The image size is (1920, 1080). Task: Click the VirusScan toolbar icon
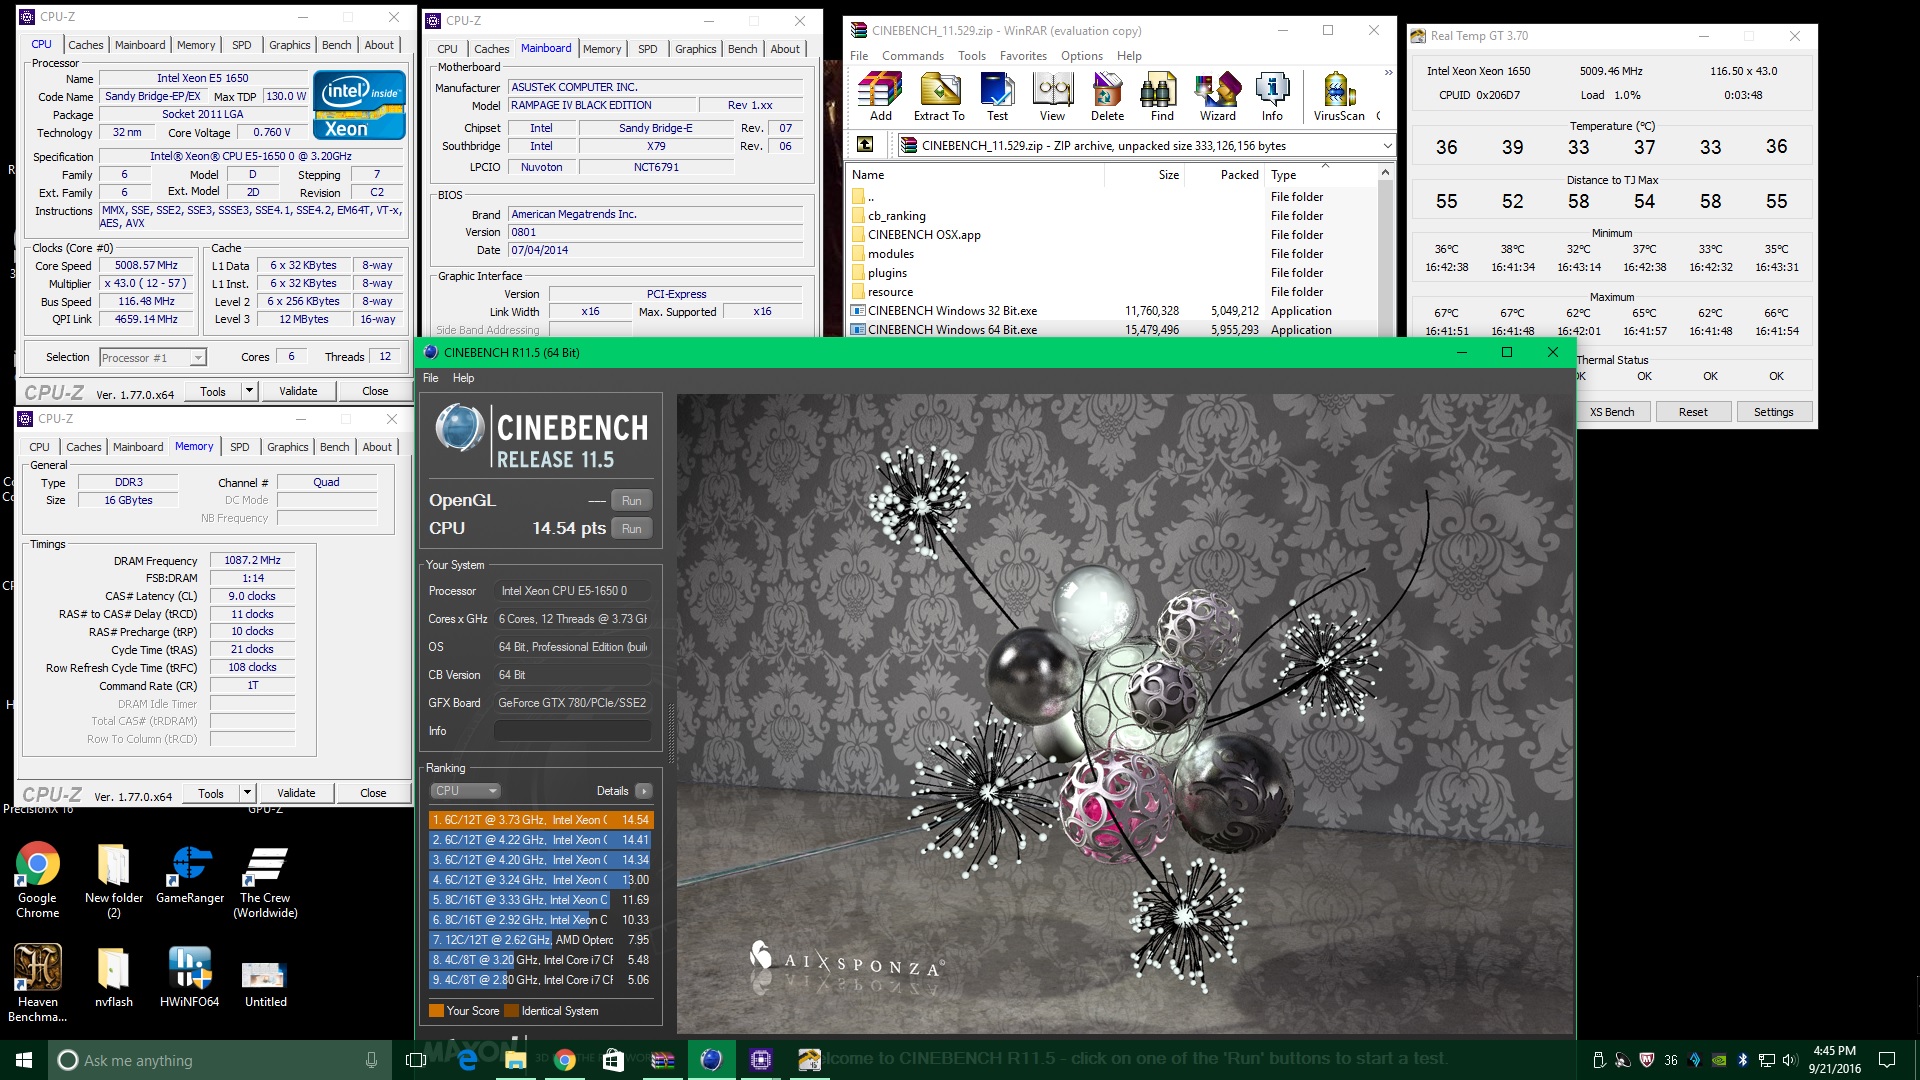1339,97
